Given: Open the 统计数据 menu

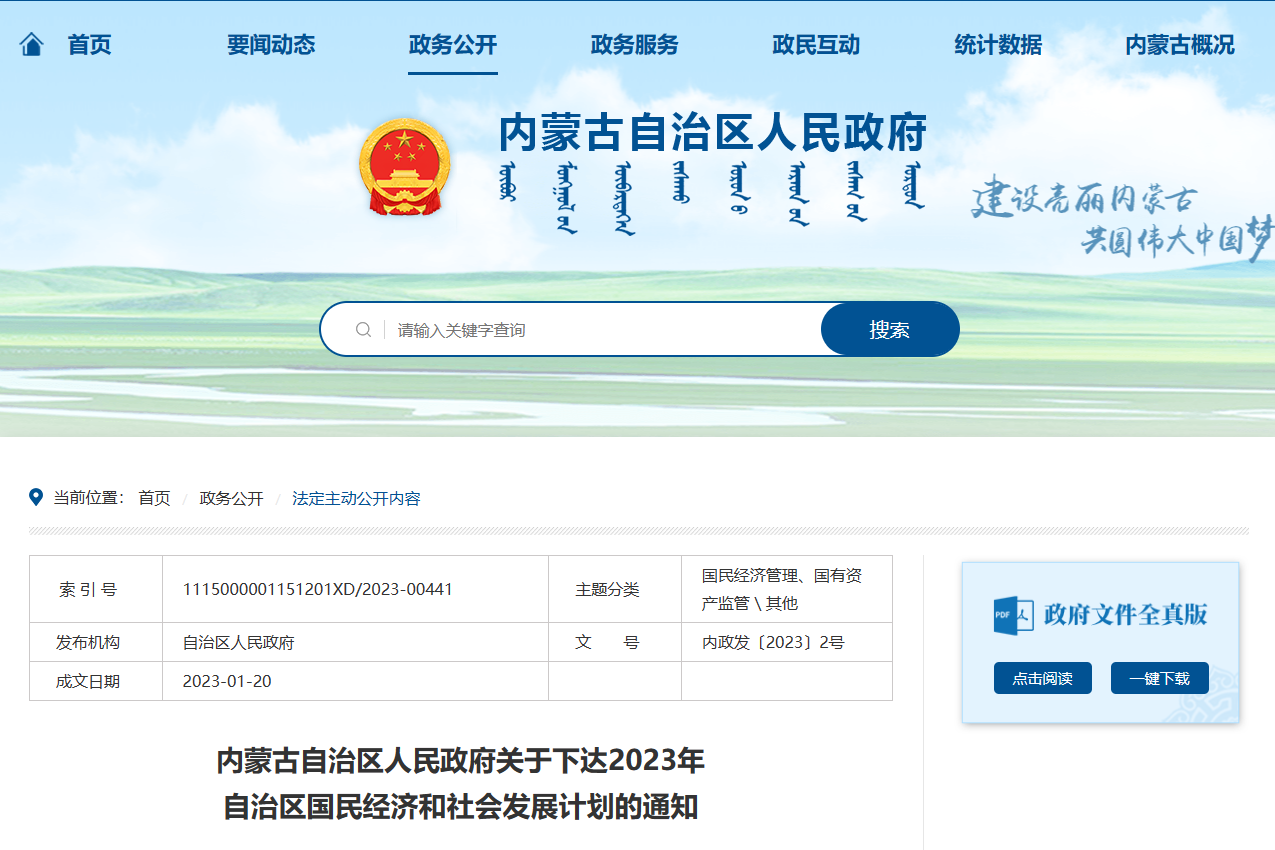Looking at the screenshot, I should point(998,45).
